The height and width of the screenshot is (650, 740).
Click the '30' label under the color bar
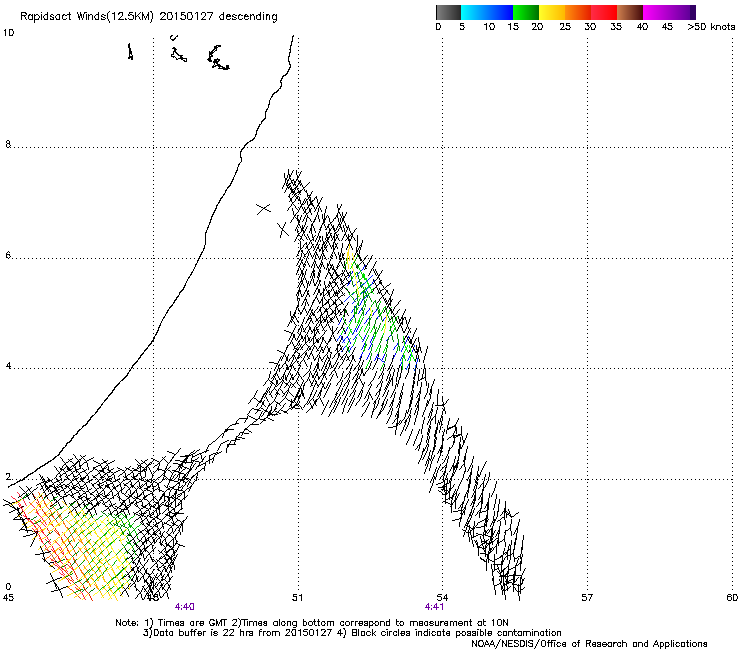[590, 27]
